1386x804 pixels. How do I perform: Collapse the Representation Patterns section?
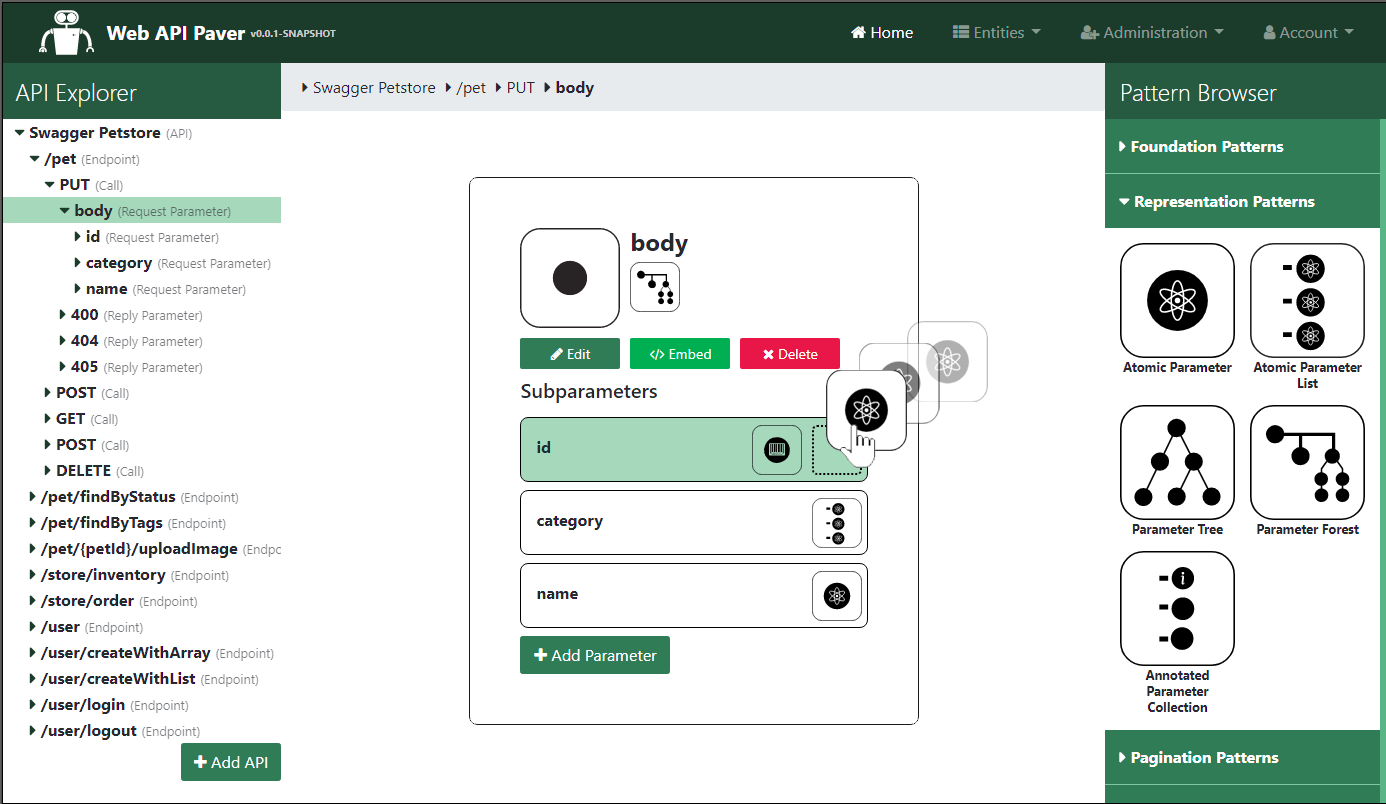click(1223, 202)
